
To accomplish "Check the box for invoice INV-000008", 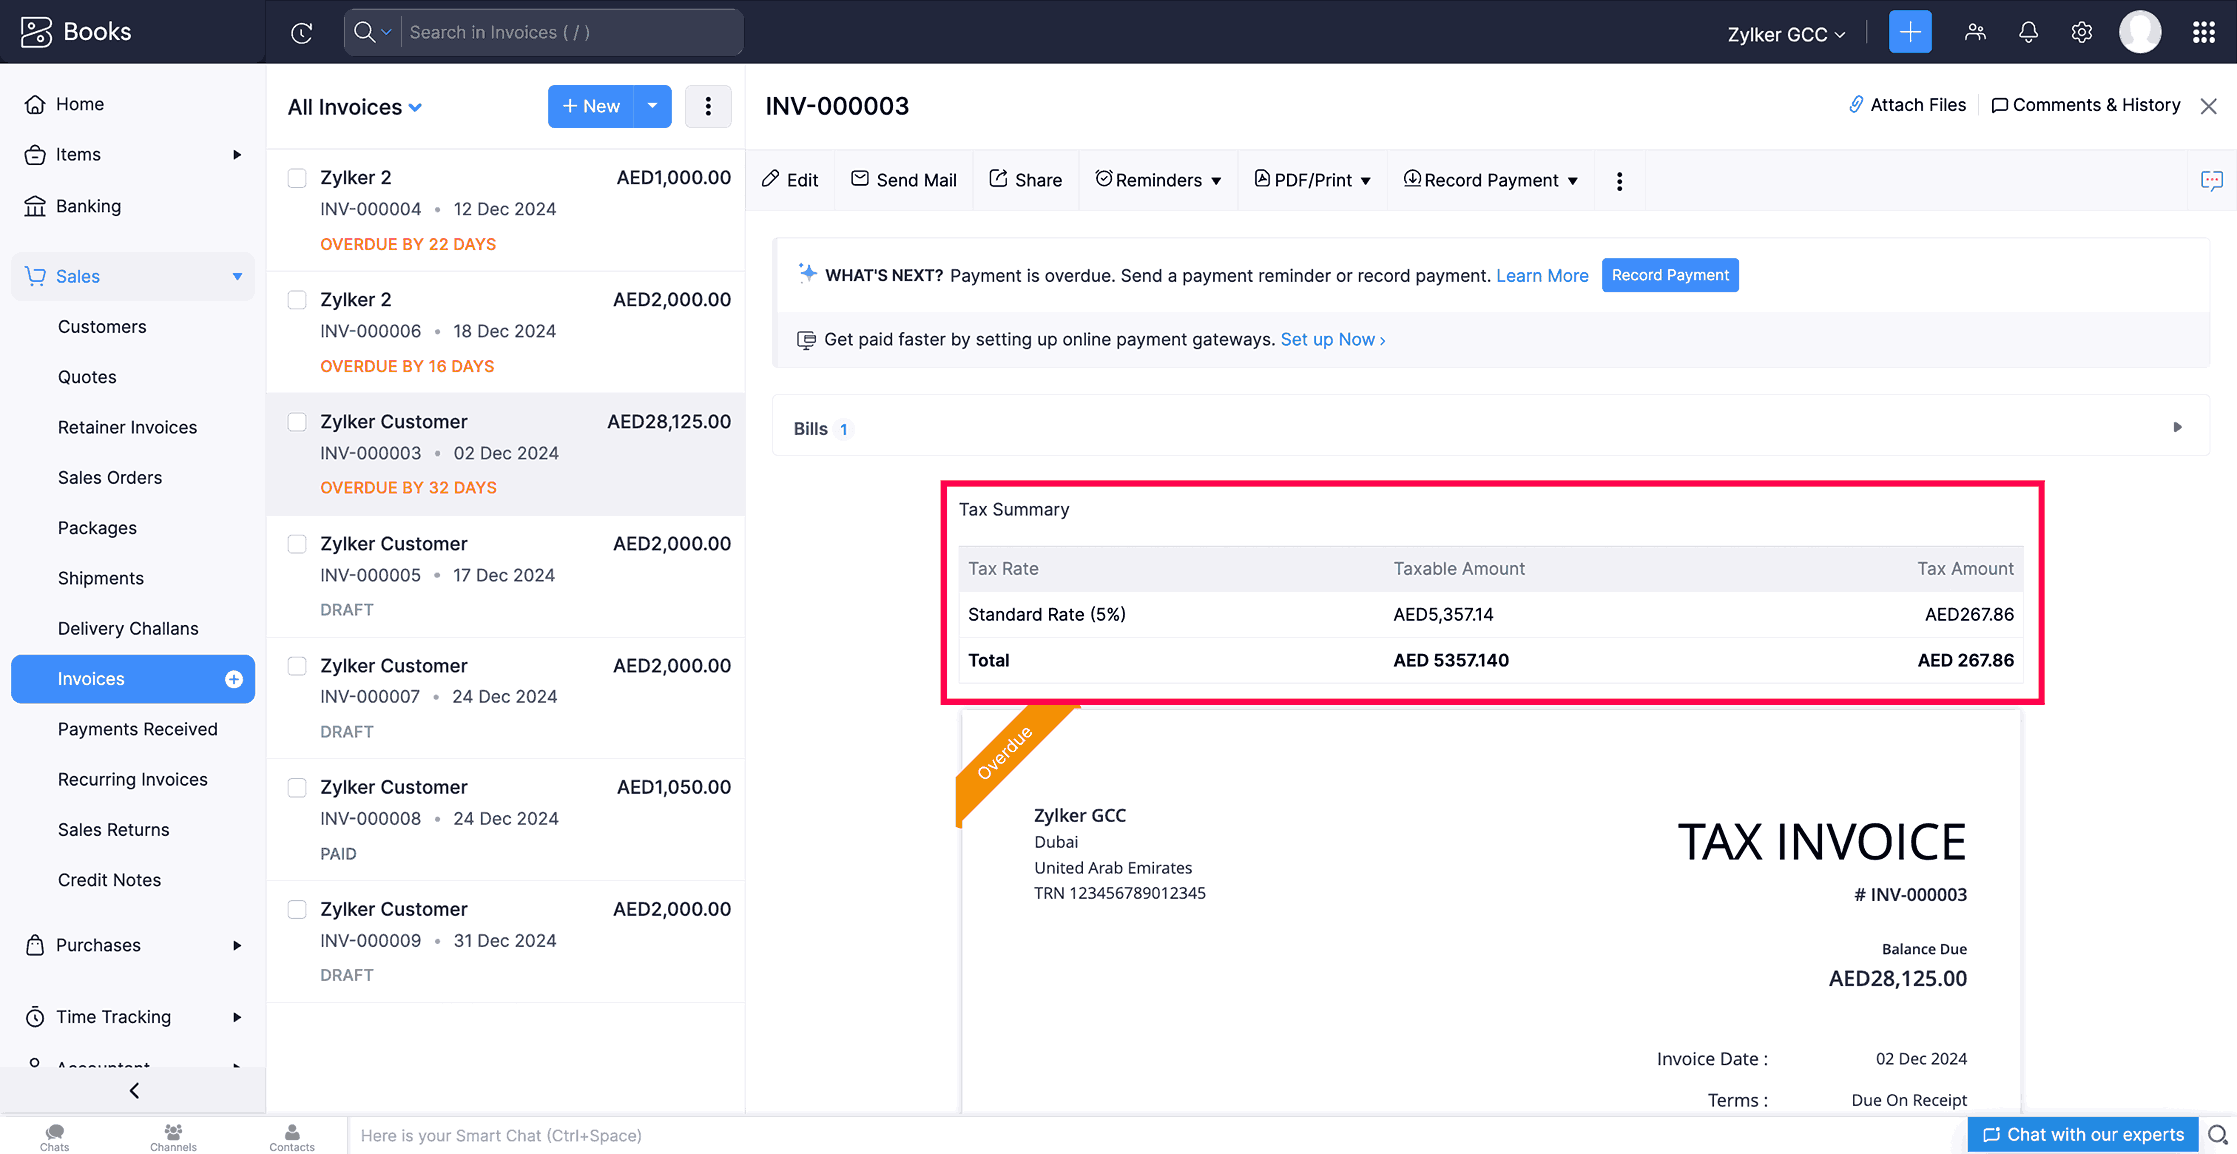I will 297,788.
